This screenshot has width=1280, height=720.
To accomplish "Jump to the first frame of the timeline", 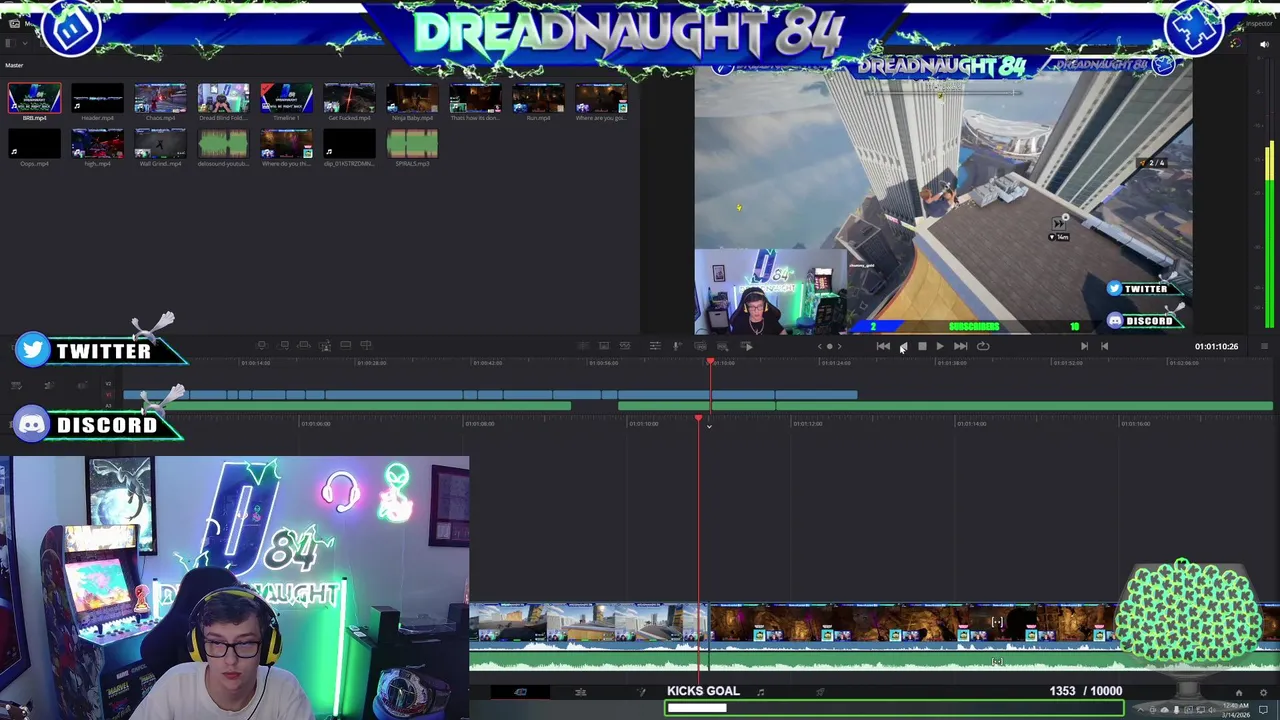I will (883, 346).
